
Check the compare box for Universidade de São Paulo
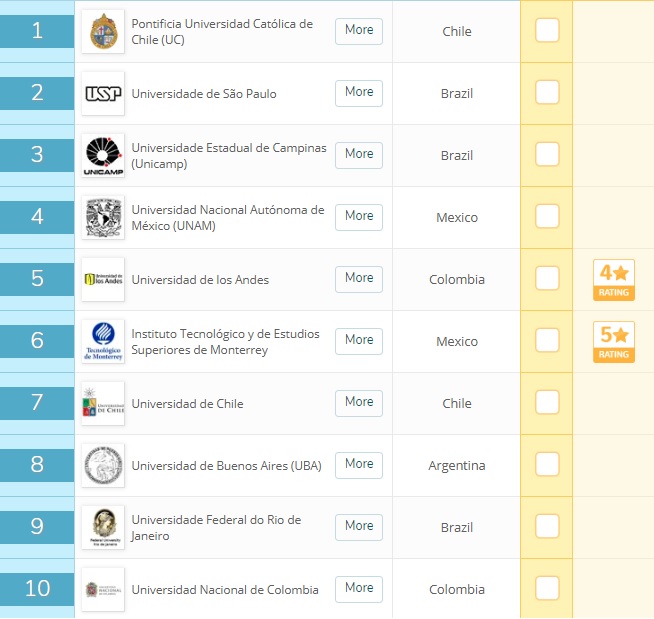(547, 93)
